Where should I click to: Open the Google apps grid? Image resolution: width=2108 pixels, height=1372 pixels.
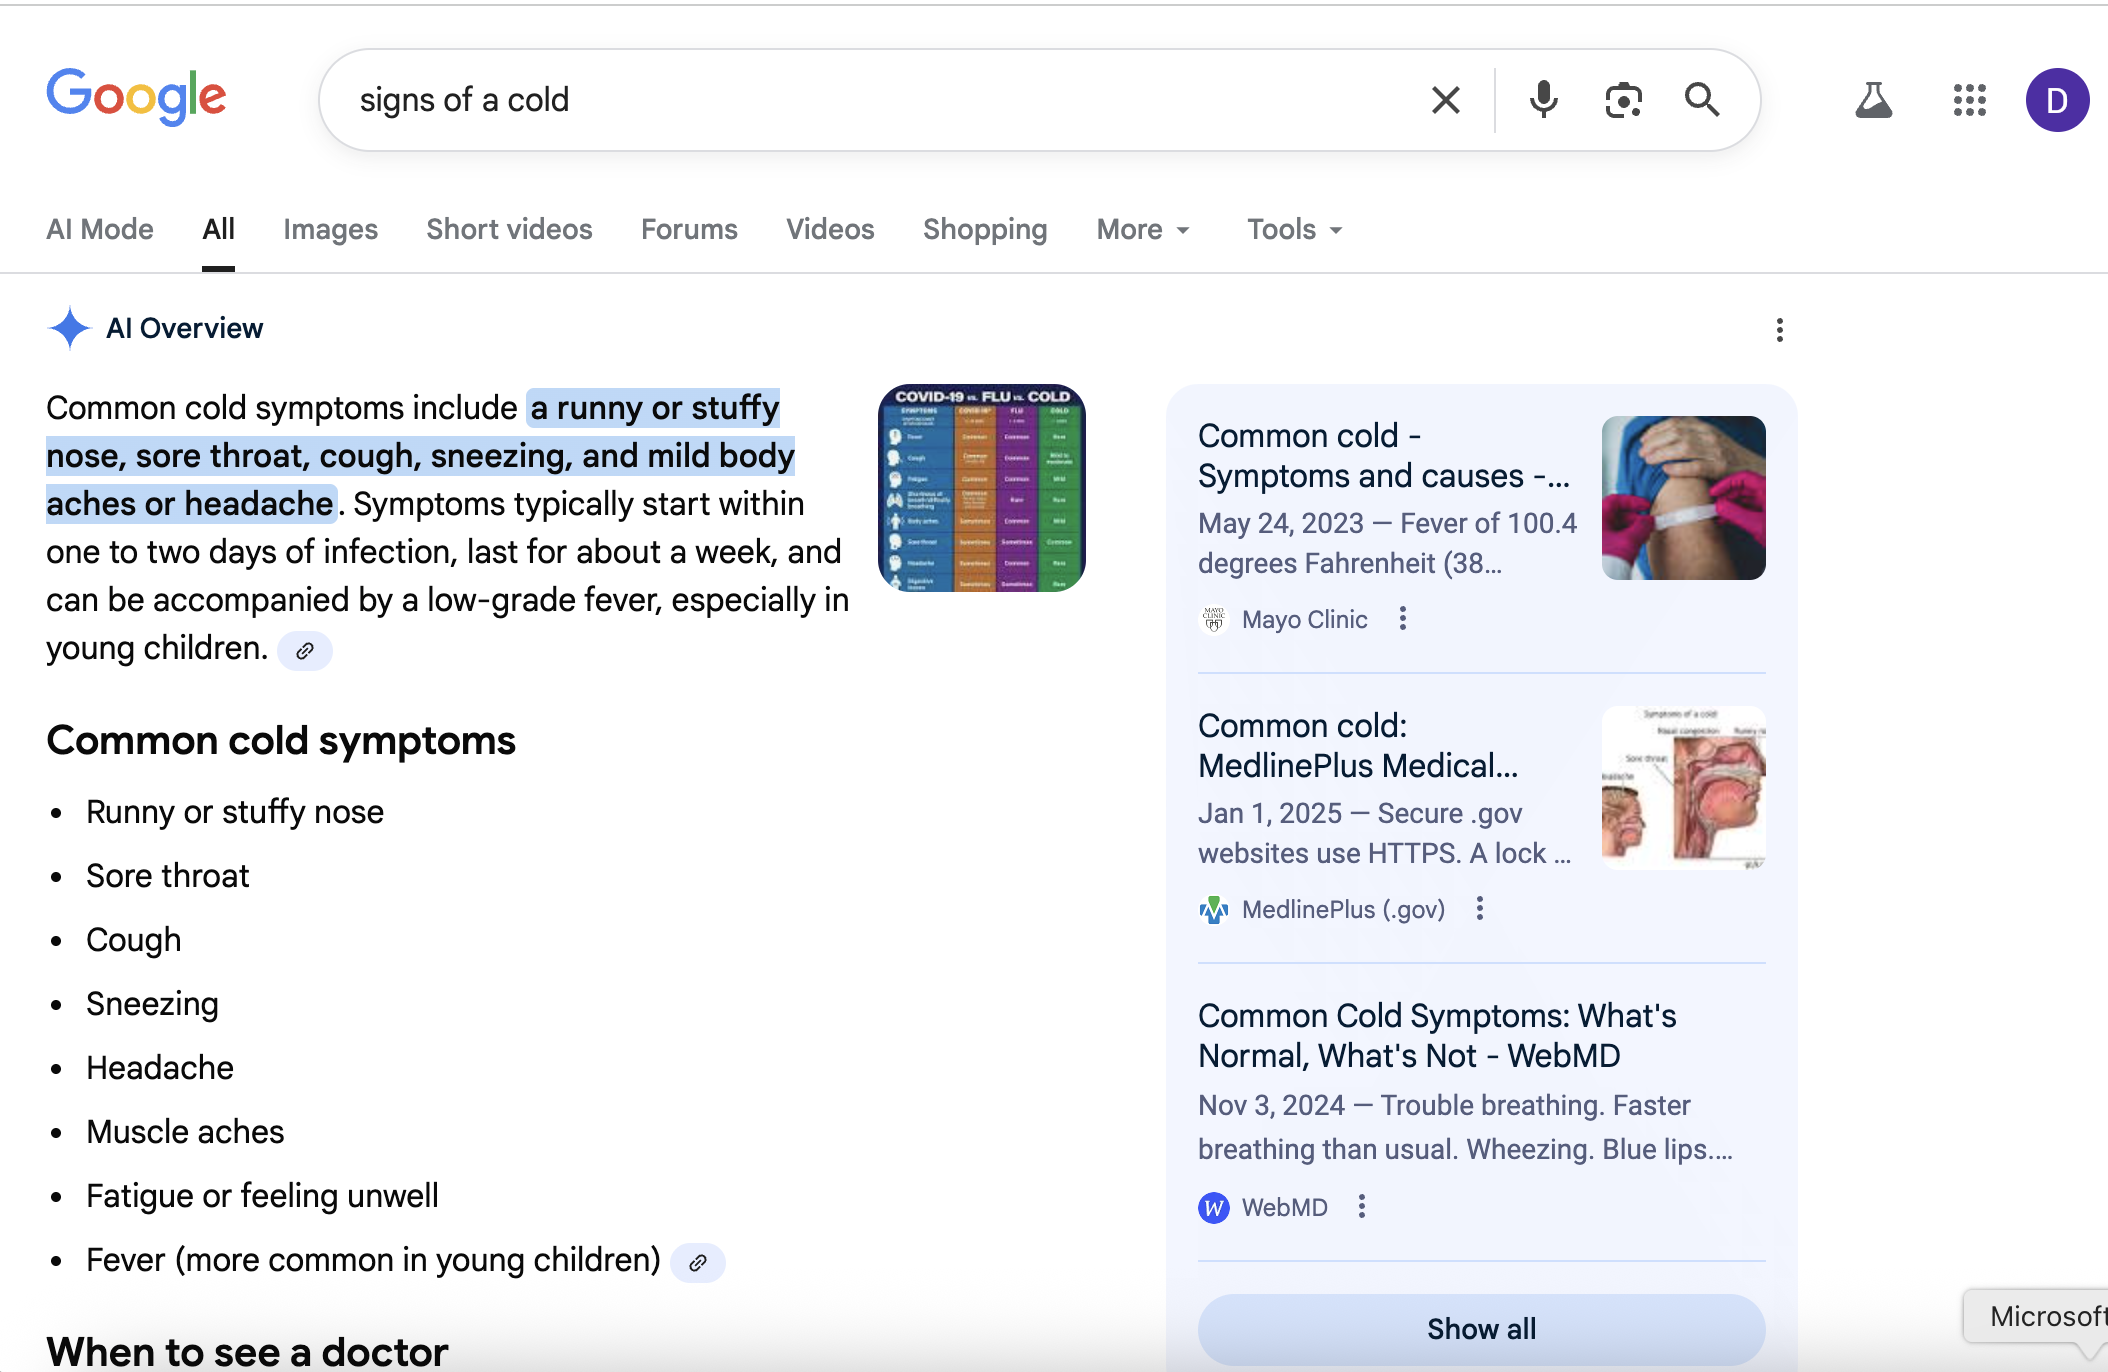(1967, 100)
